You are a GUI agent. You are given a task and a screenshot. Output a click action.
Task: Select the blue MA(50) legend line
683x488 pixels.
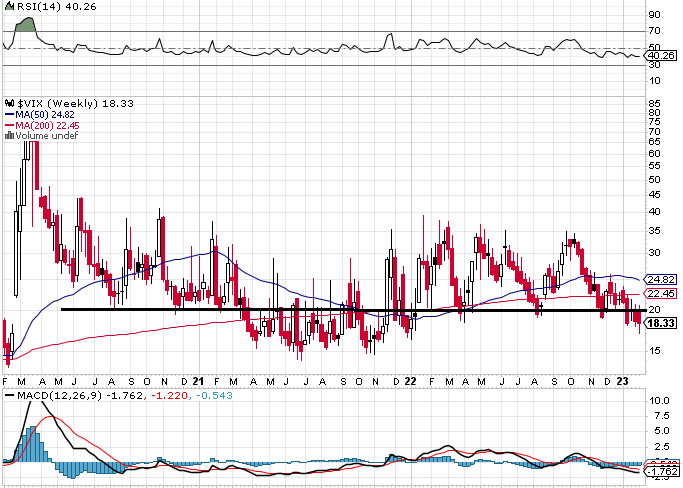coord(10,115)
